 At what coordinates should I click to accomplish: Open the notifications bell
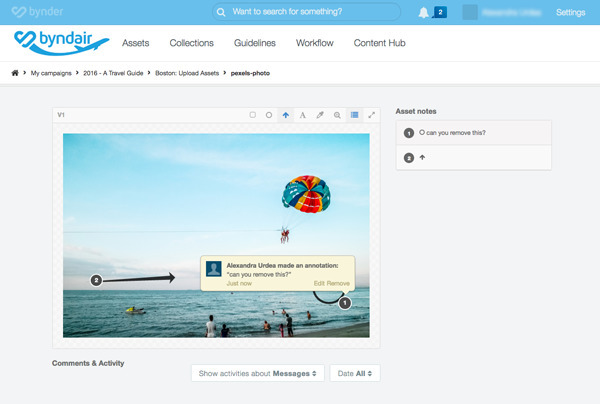click(423, 13)
